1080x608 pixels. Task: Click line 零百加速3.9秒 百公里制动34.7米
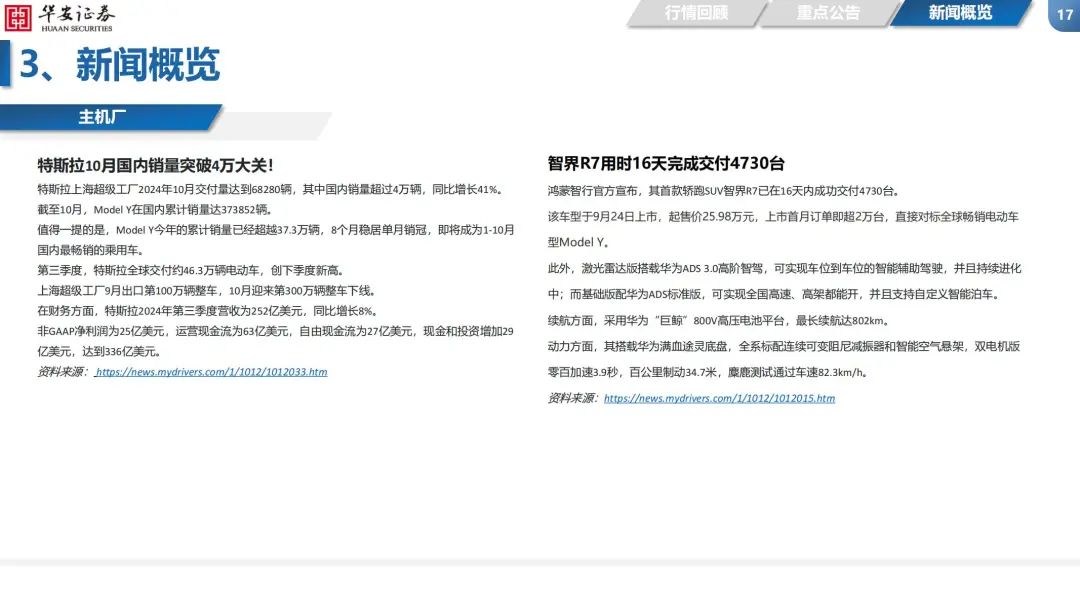point(708,373)
